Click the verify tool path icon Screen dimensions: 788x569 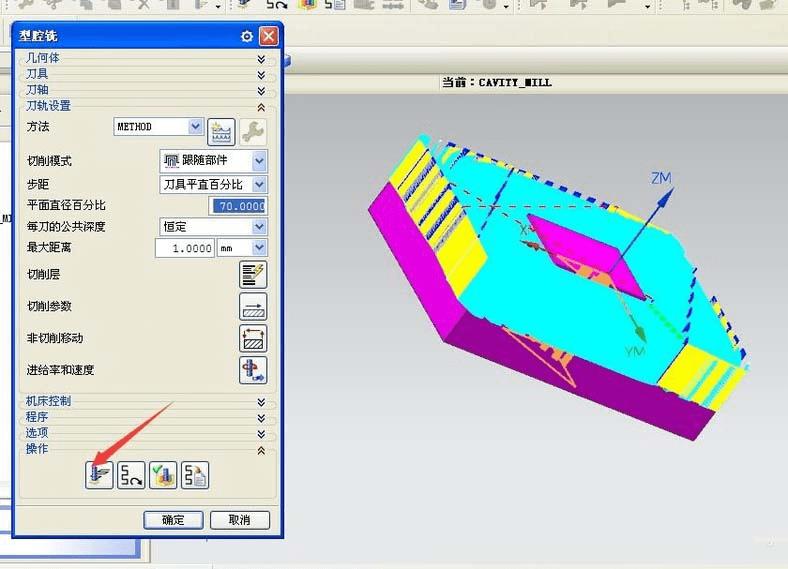tap(163, 476)
